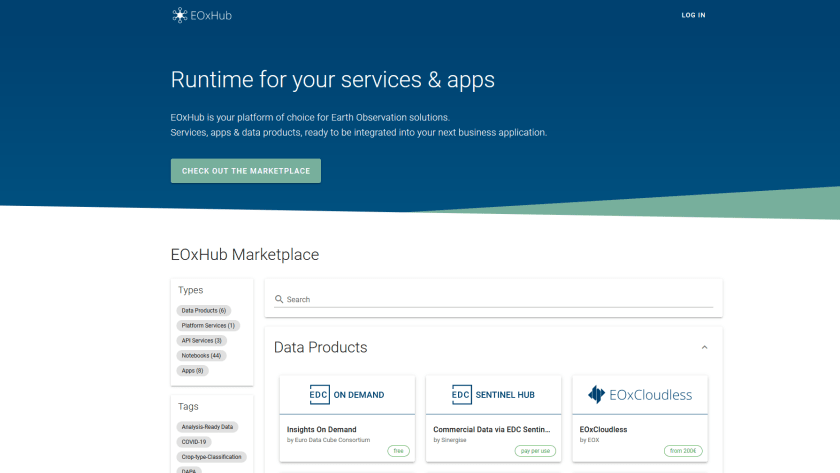The width and height of the screenshot is (840, 473).
Task: Open the EDC Sentinel Hub logo image
Action: point(493,395)
